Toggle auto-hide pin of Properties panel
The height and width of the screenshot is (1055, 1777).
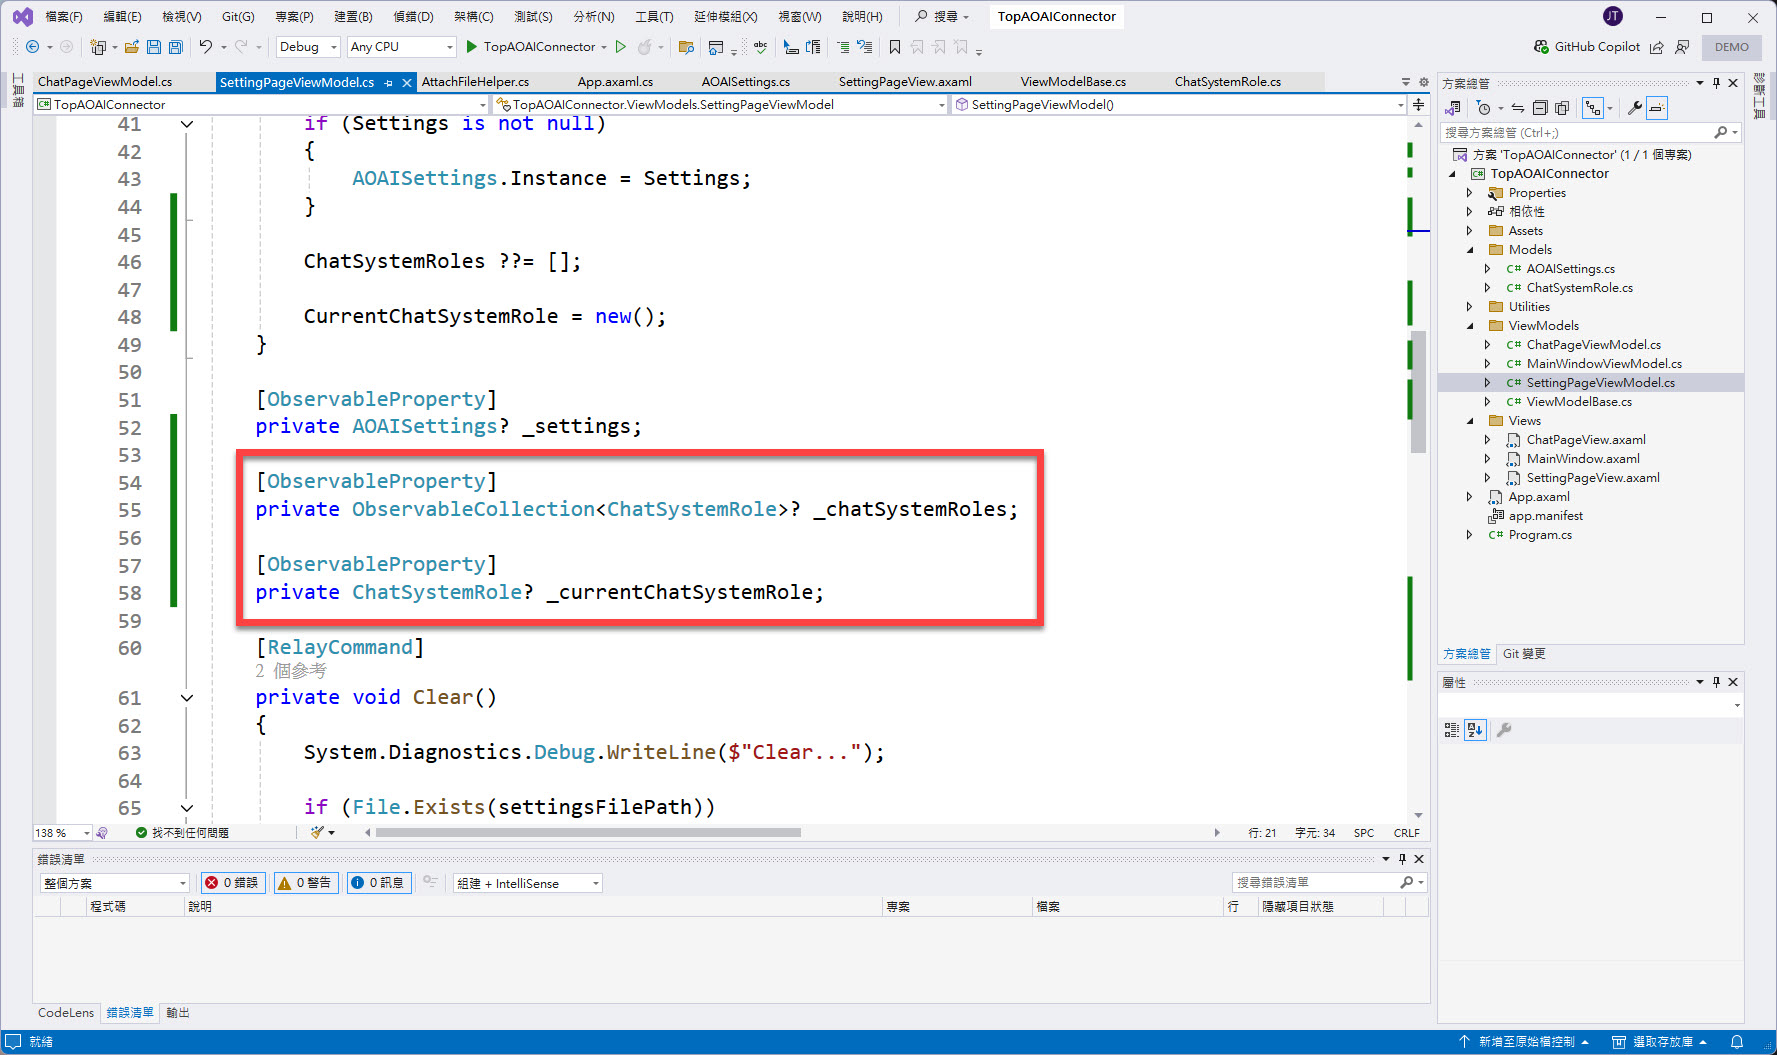click(1717, 682)
